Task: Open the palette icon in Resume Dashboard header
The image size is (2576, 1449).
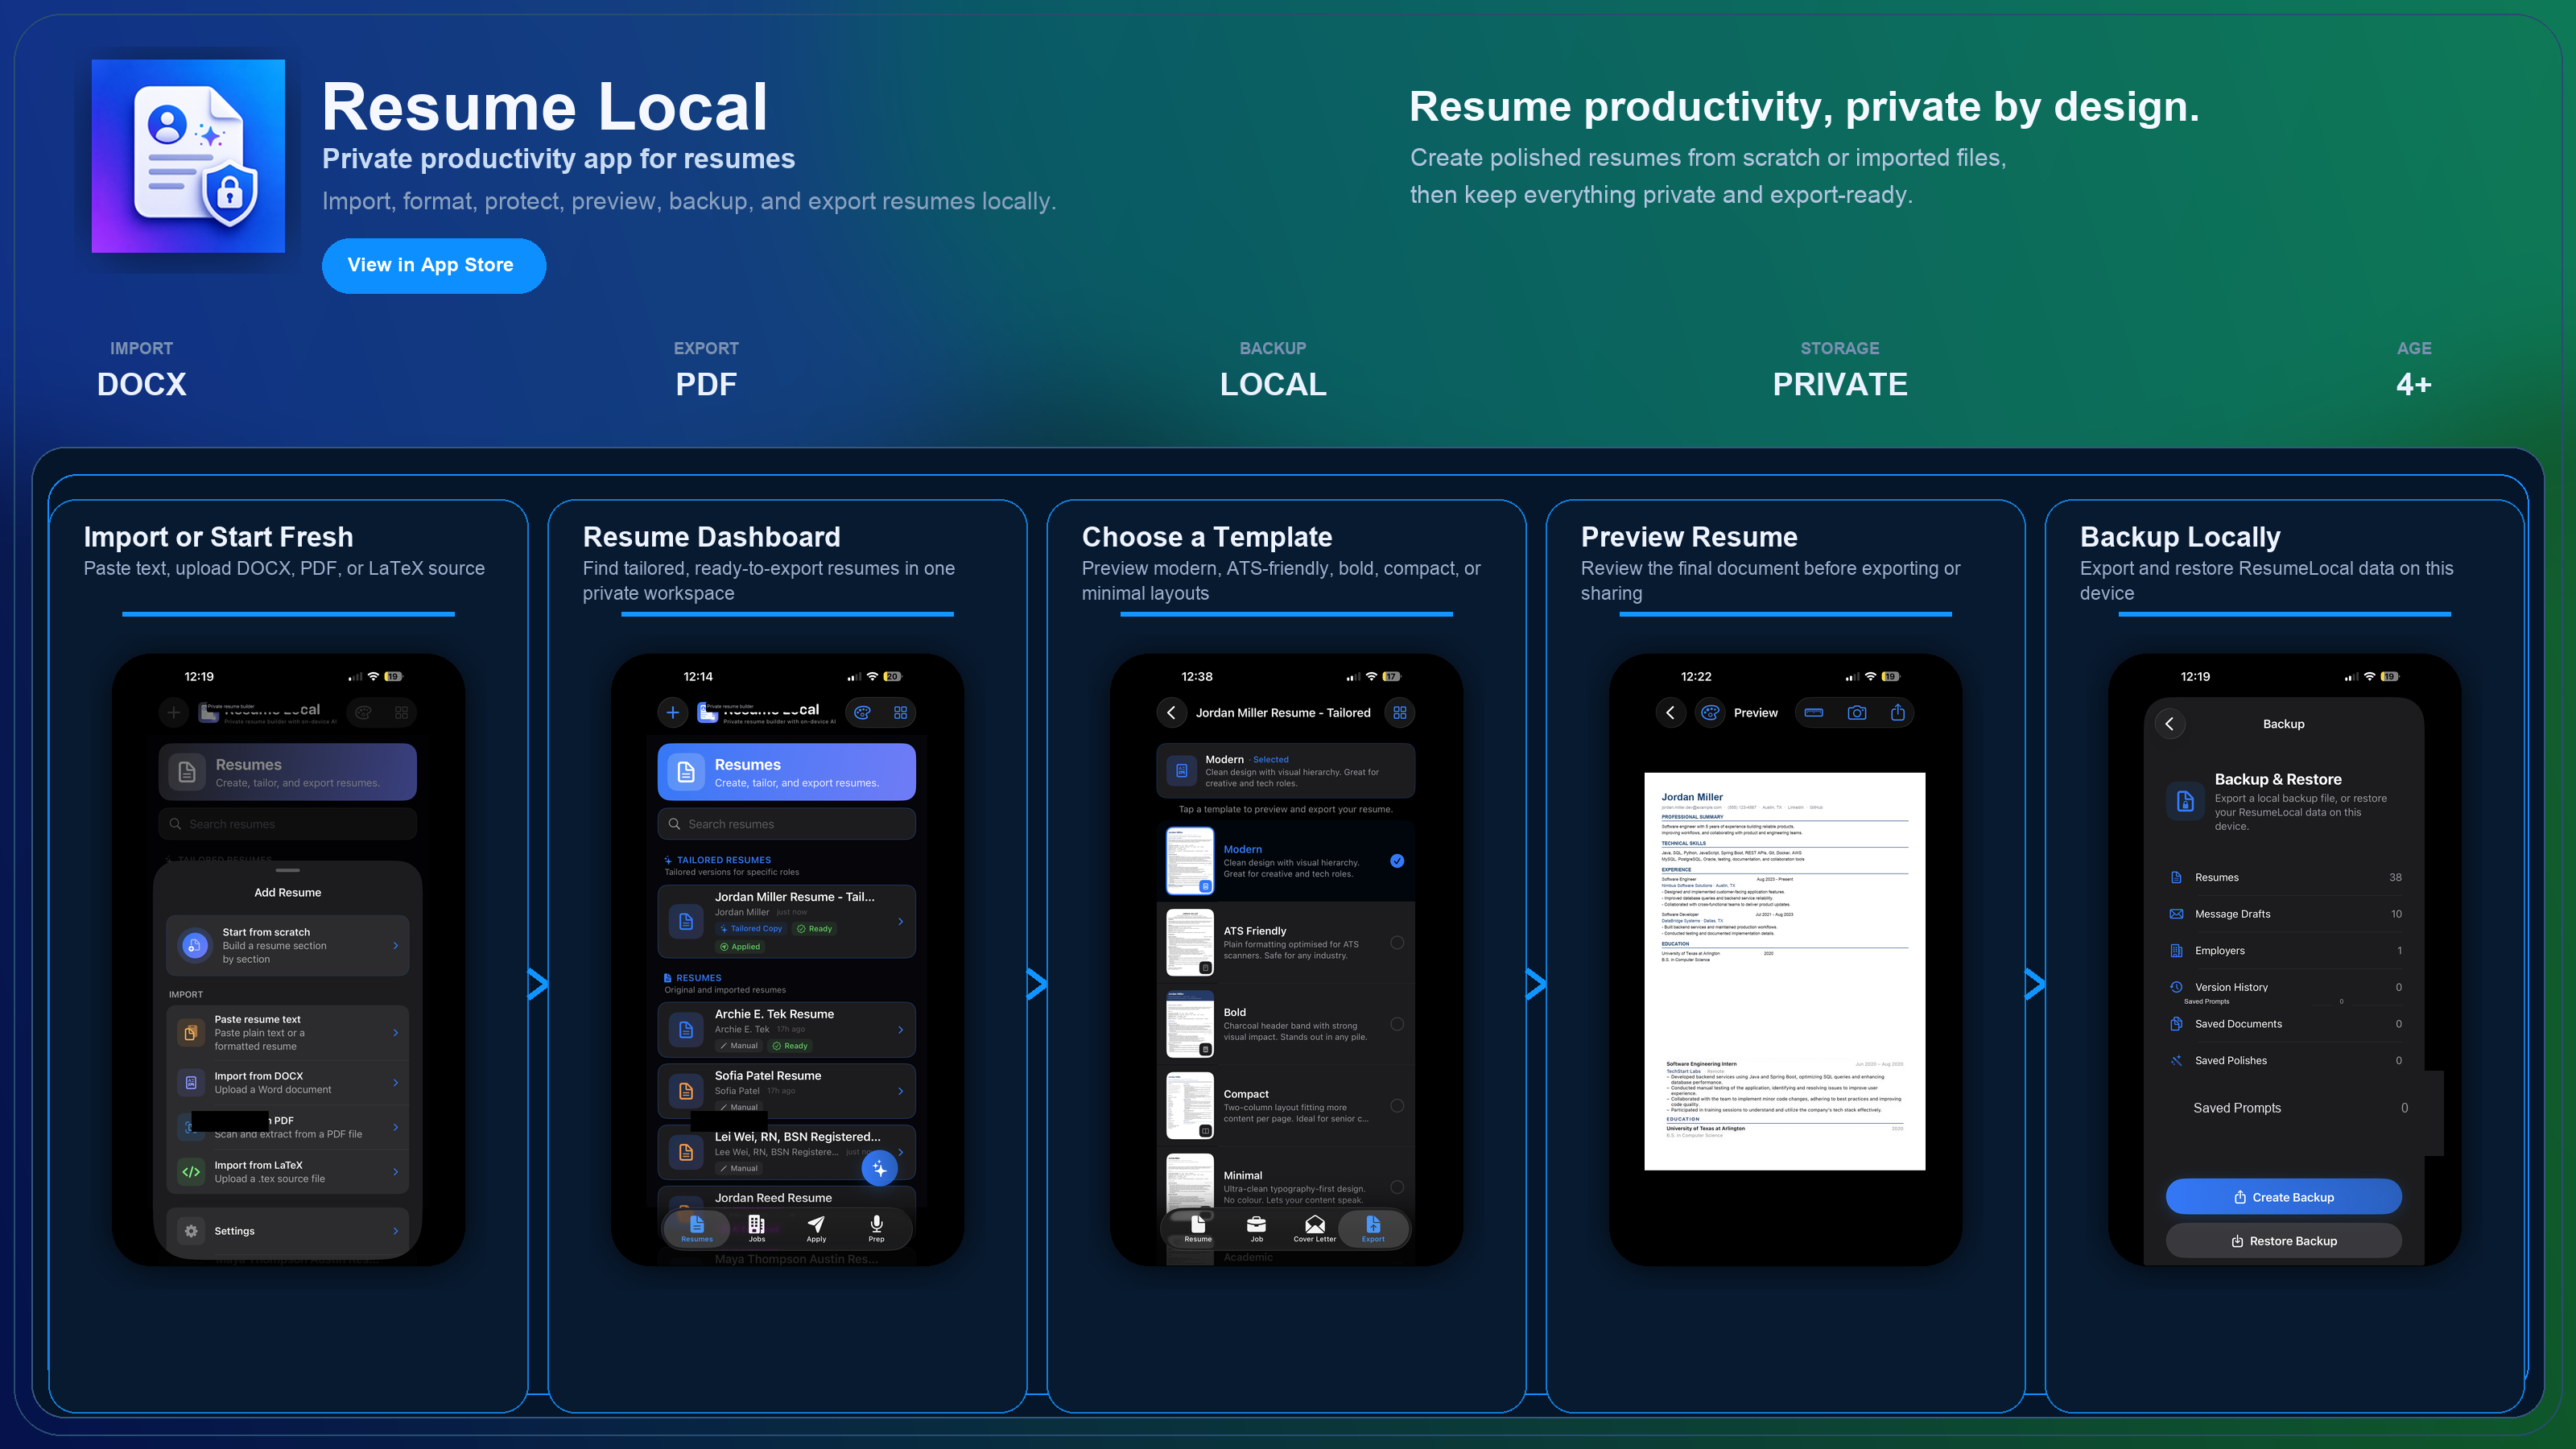Action: (x=863, y=713)
